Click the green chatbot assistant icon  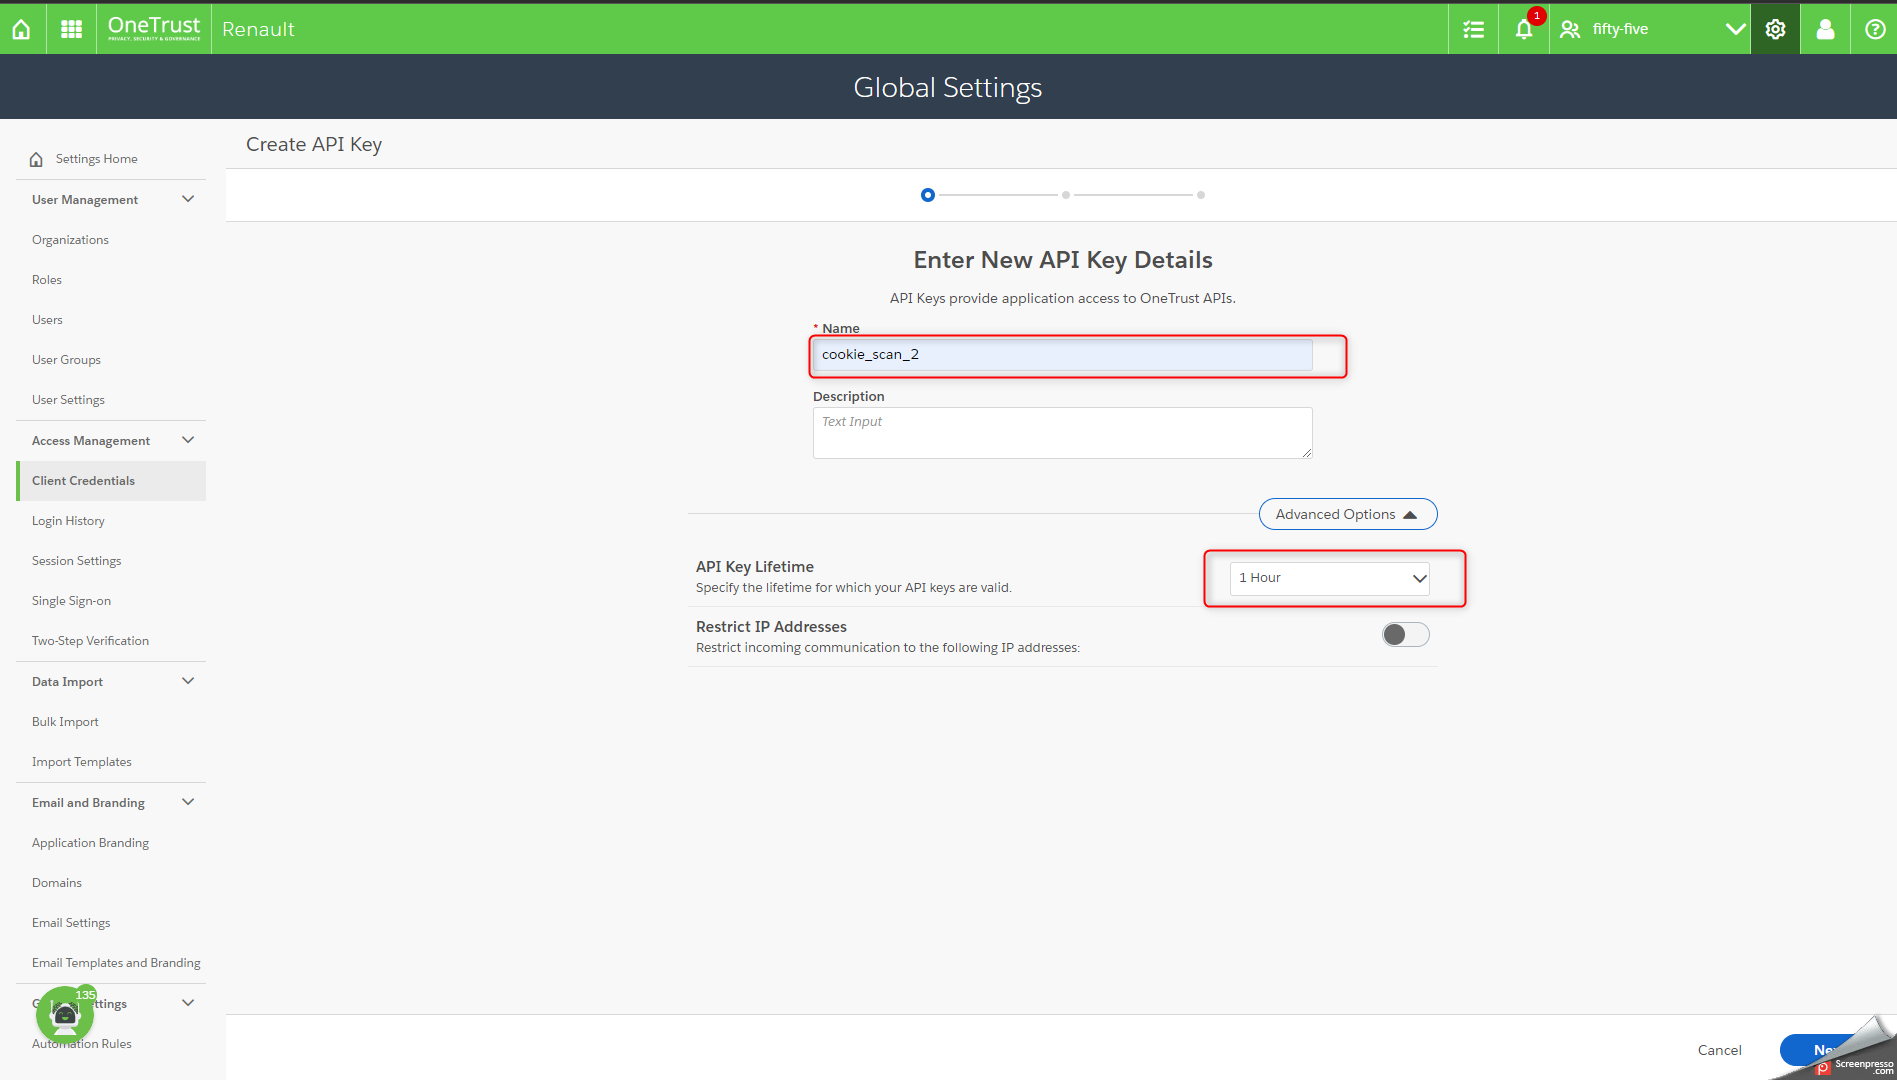coord(65,1015)
